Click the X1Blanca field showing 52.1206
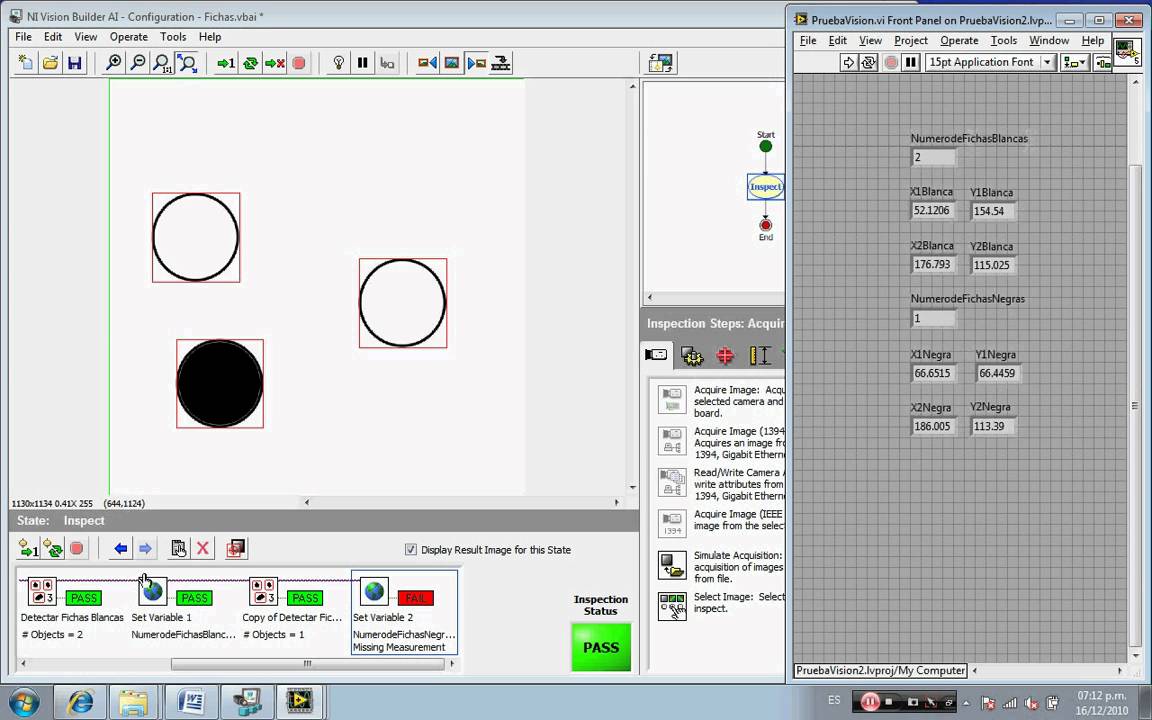Viewport: 1152px width, 720px height. [x=934, y=210]
